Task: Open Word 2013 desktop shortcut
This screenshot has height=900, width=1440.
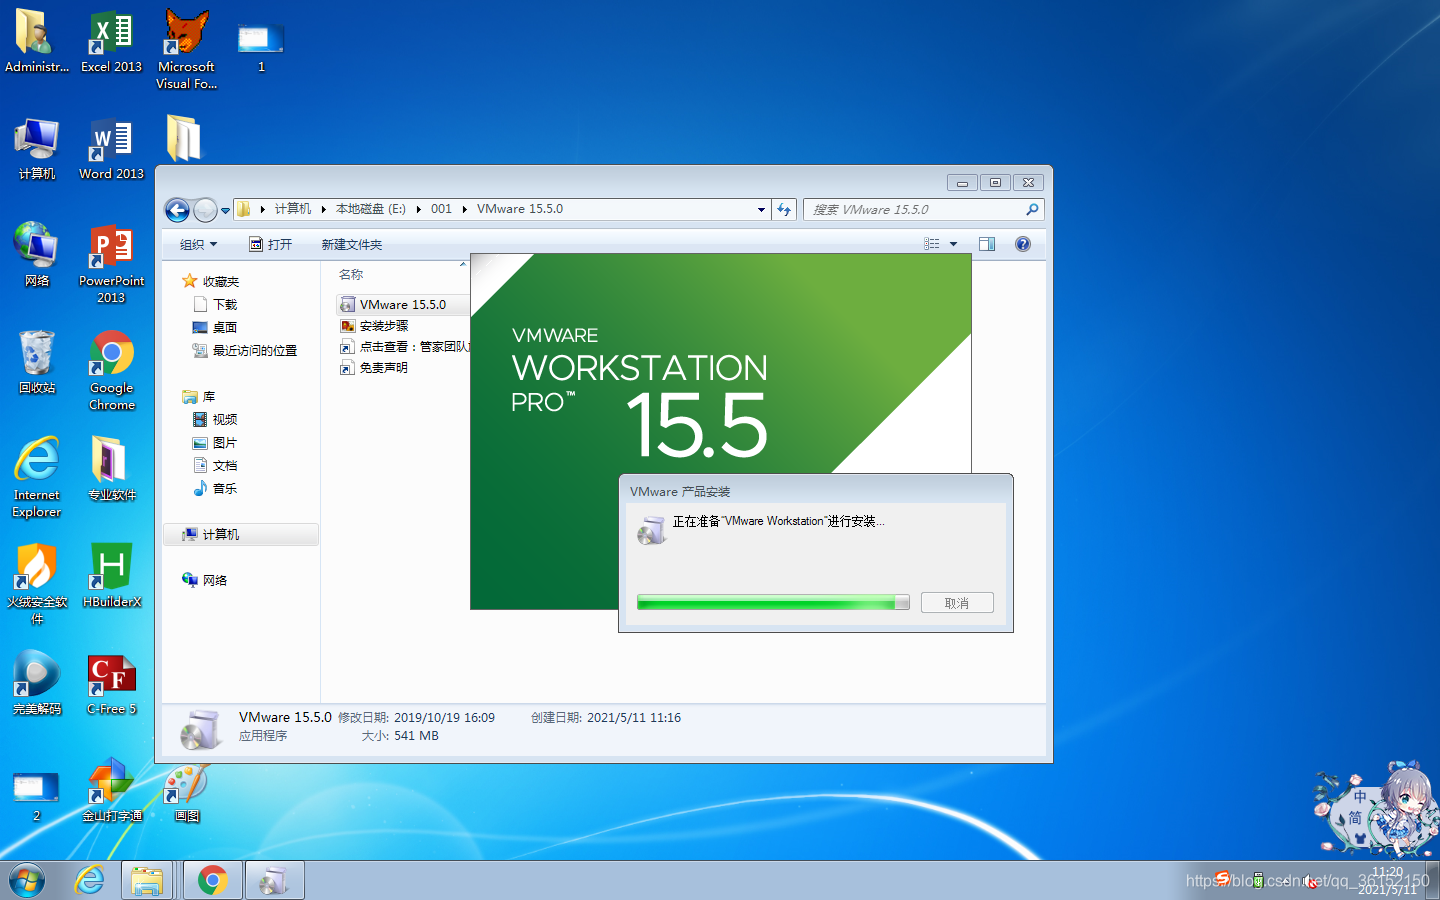Action: pos(111,148)
